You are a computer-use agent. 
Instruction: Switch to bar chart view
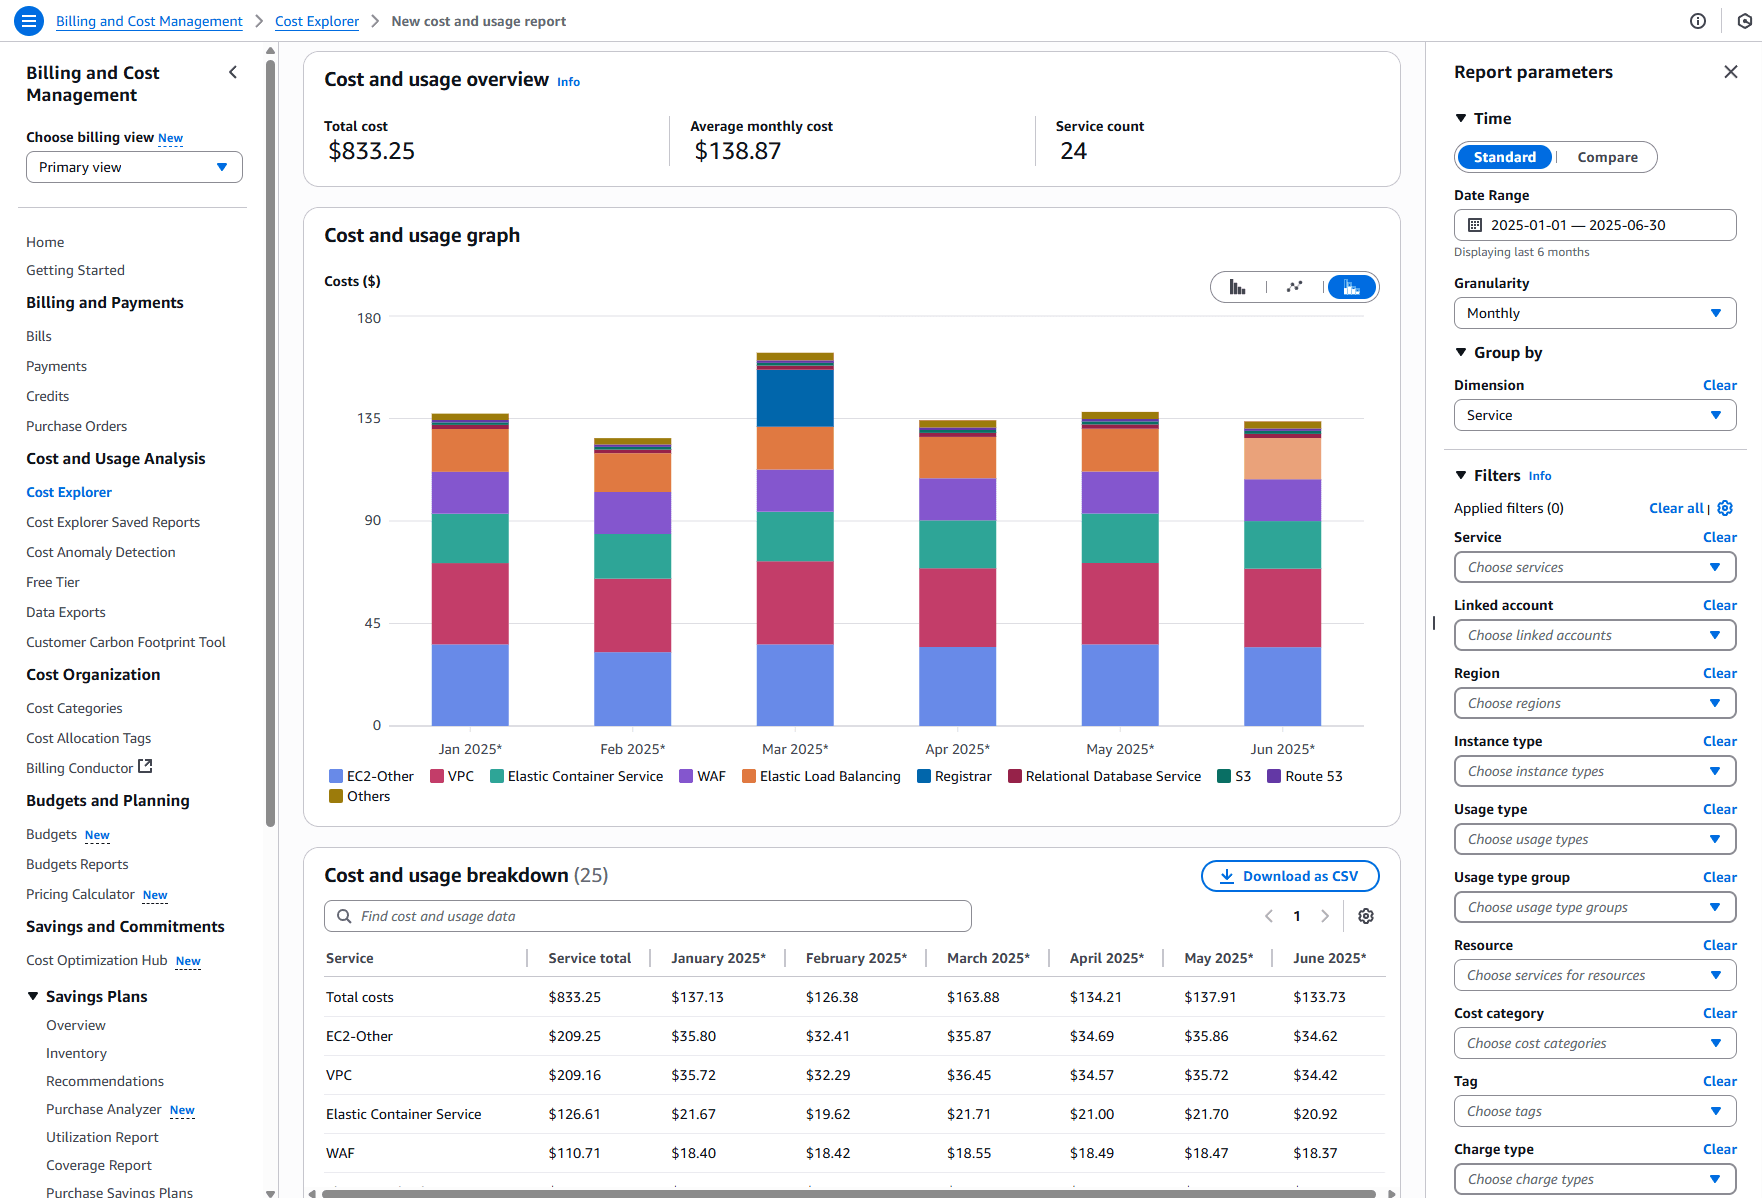(x=1238, y=287)
